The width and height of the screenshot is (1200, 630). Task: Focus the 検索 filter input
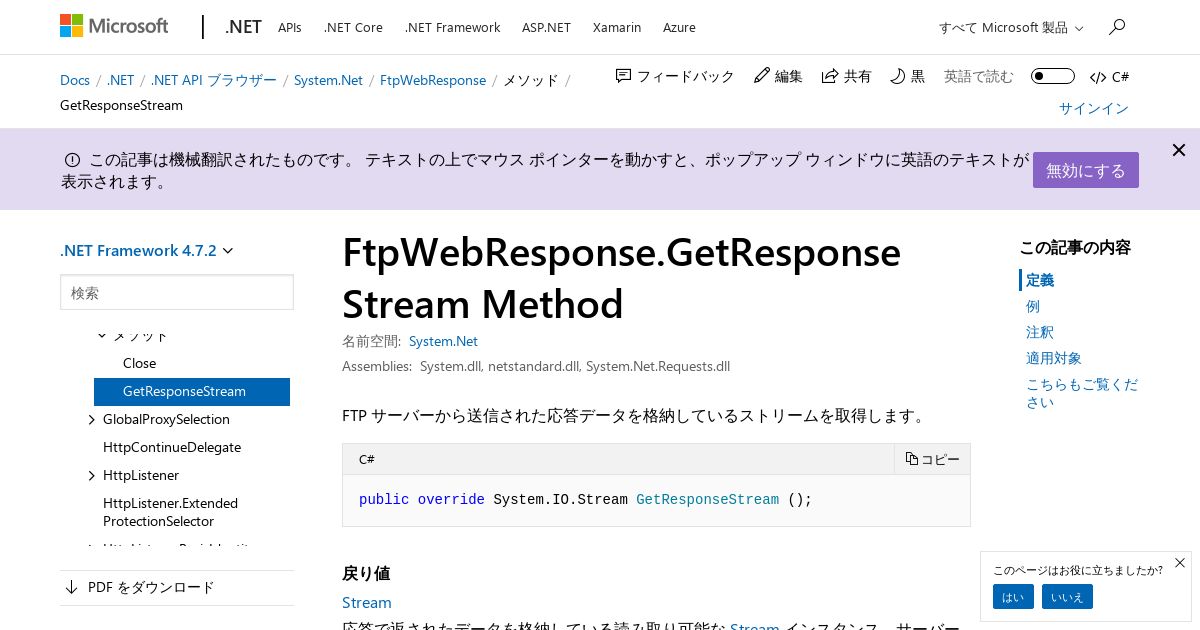[x=177, y=293]
